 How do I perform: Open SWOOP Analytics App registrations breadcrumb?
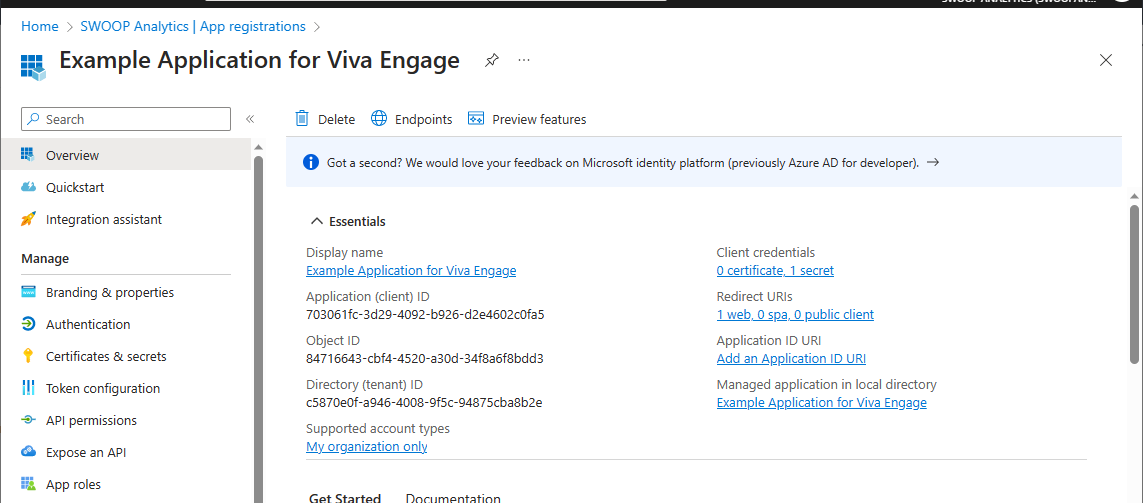click(x=193, y=26)
